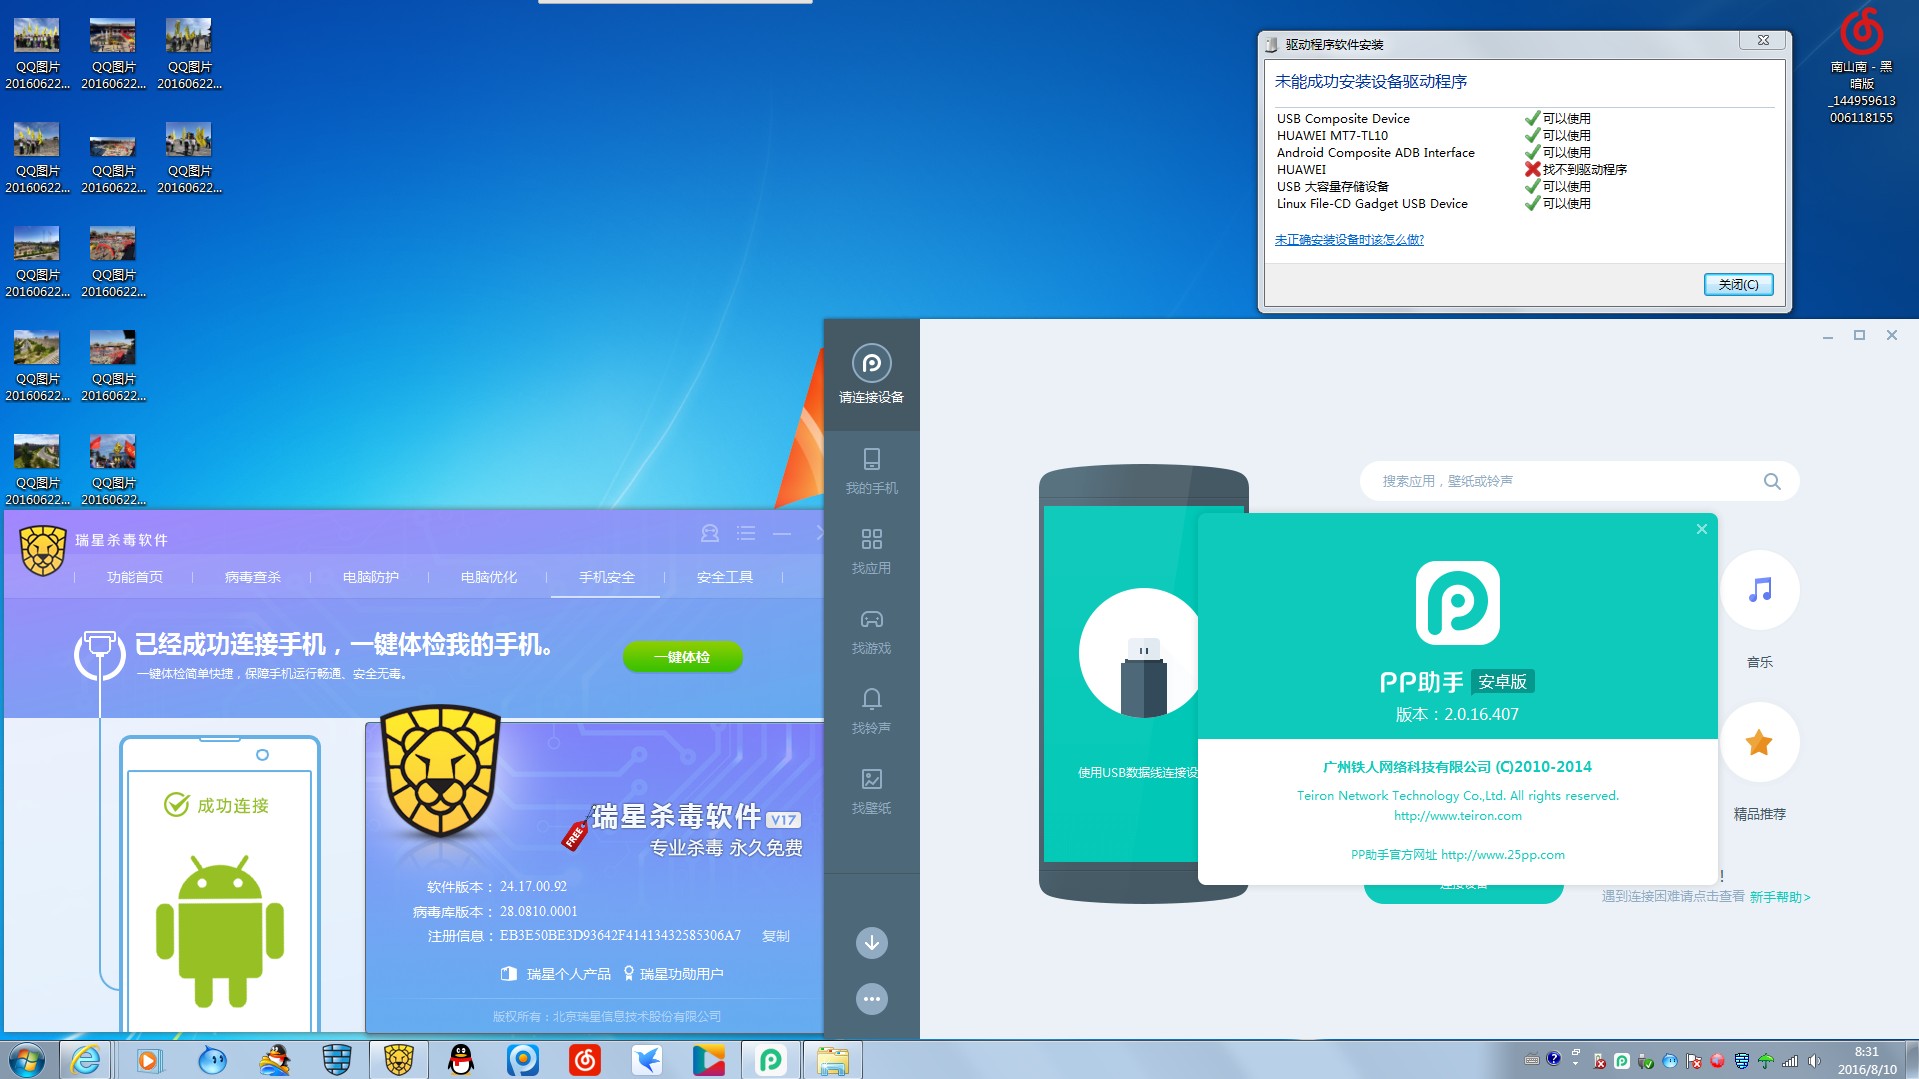Viewport: 1919px width, 1079px height.
Task: Launch Internet Explorer from the taskbar
Action: 85,1060
